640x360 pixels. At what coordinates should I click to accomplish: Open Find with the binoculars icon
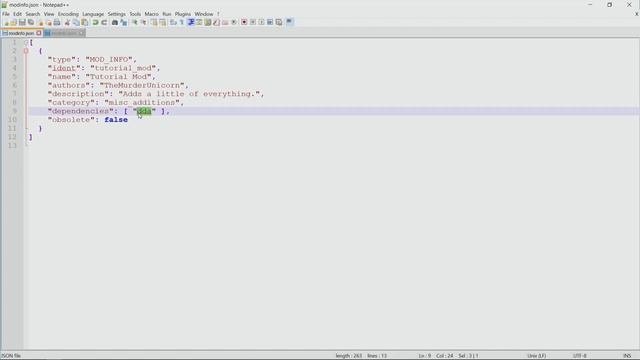click(115, 22)
